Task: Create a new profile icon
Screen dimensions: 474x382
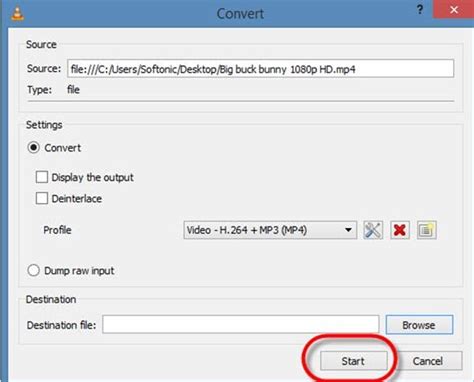Action: [x=426, y=230]
